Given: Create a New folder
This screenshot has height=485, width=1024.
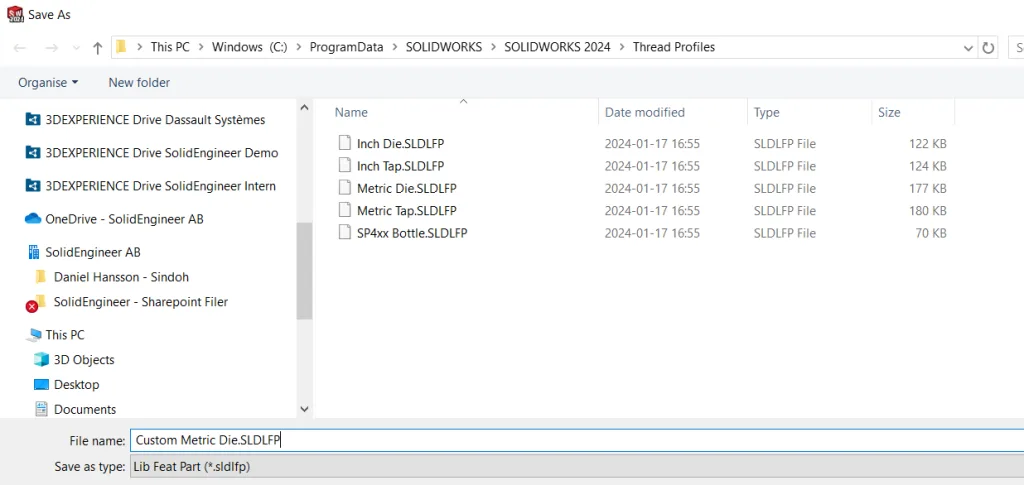Looking at the screenshot, I should [139, 82].
